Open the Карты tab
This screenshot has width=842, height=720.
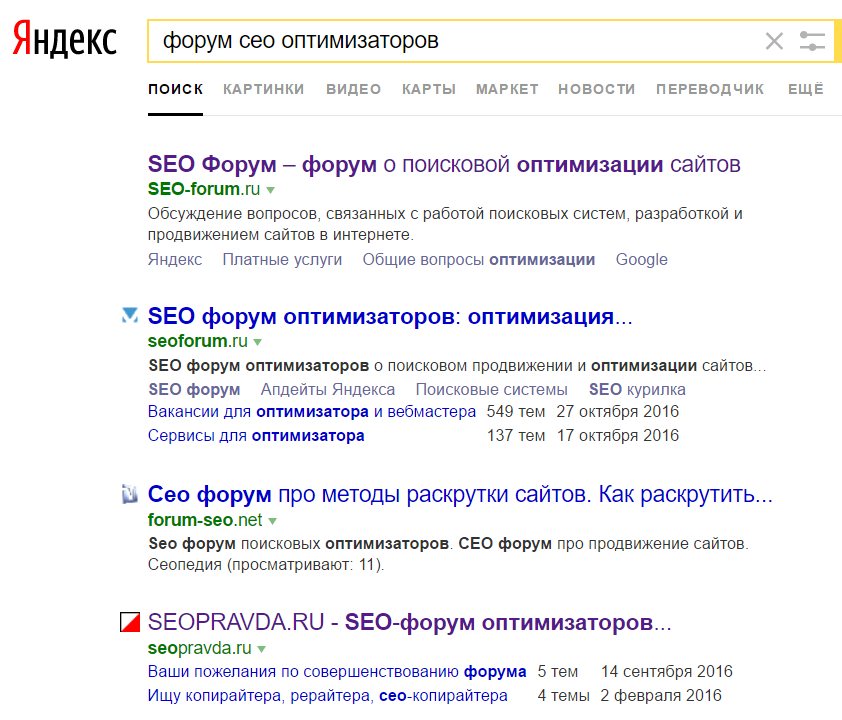(428, 89)
